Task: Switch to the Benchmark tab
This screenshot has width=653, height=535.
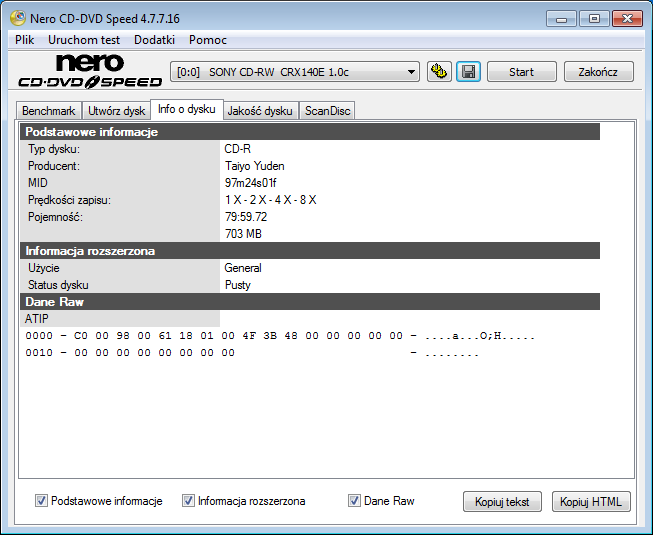Action: tap(49, 111)
